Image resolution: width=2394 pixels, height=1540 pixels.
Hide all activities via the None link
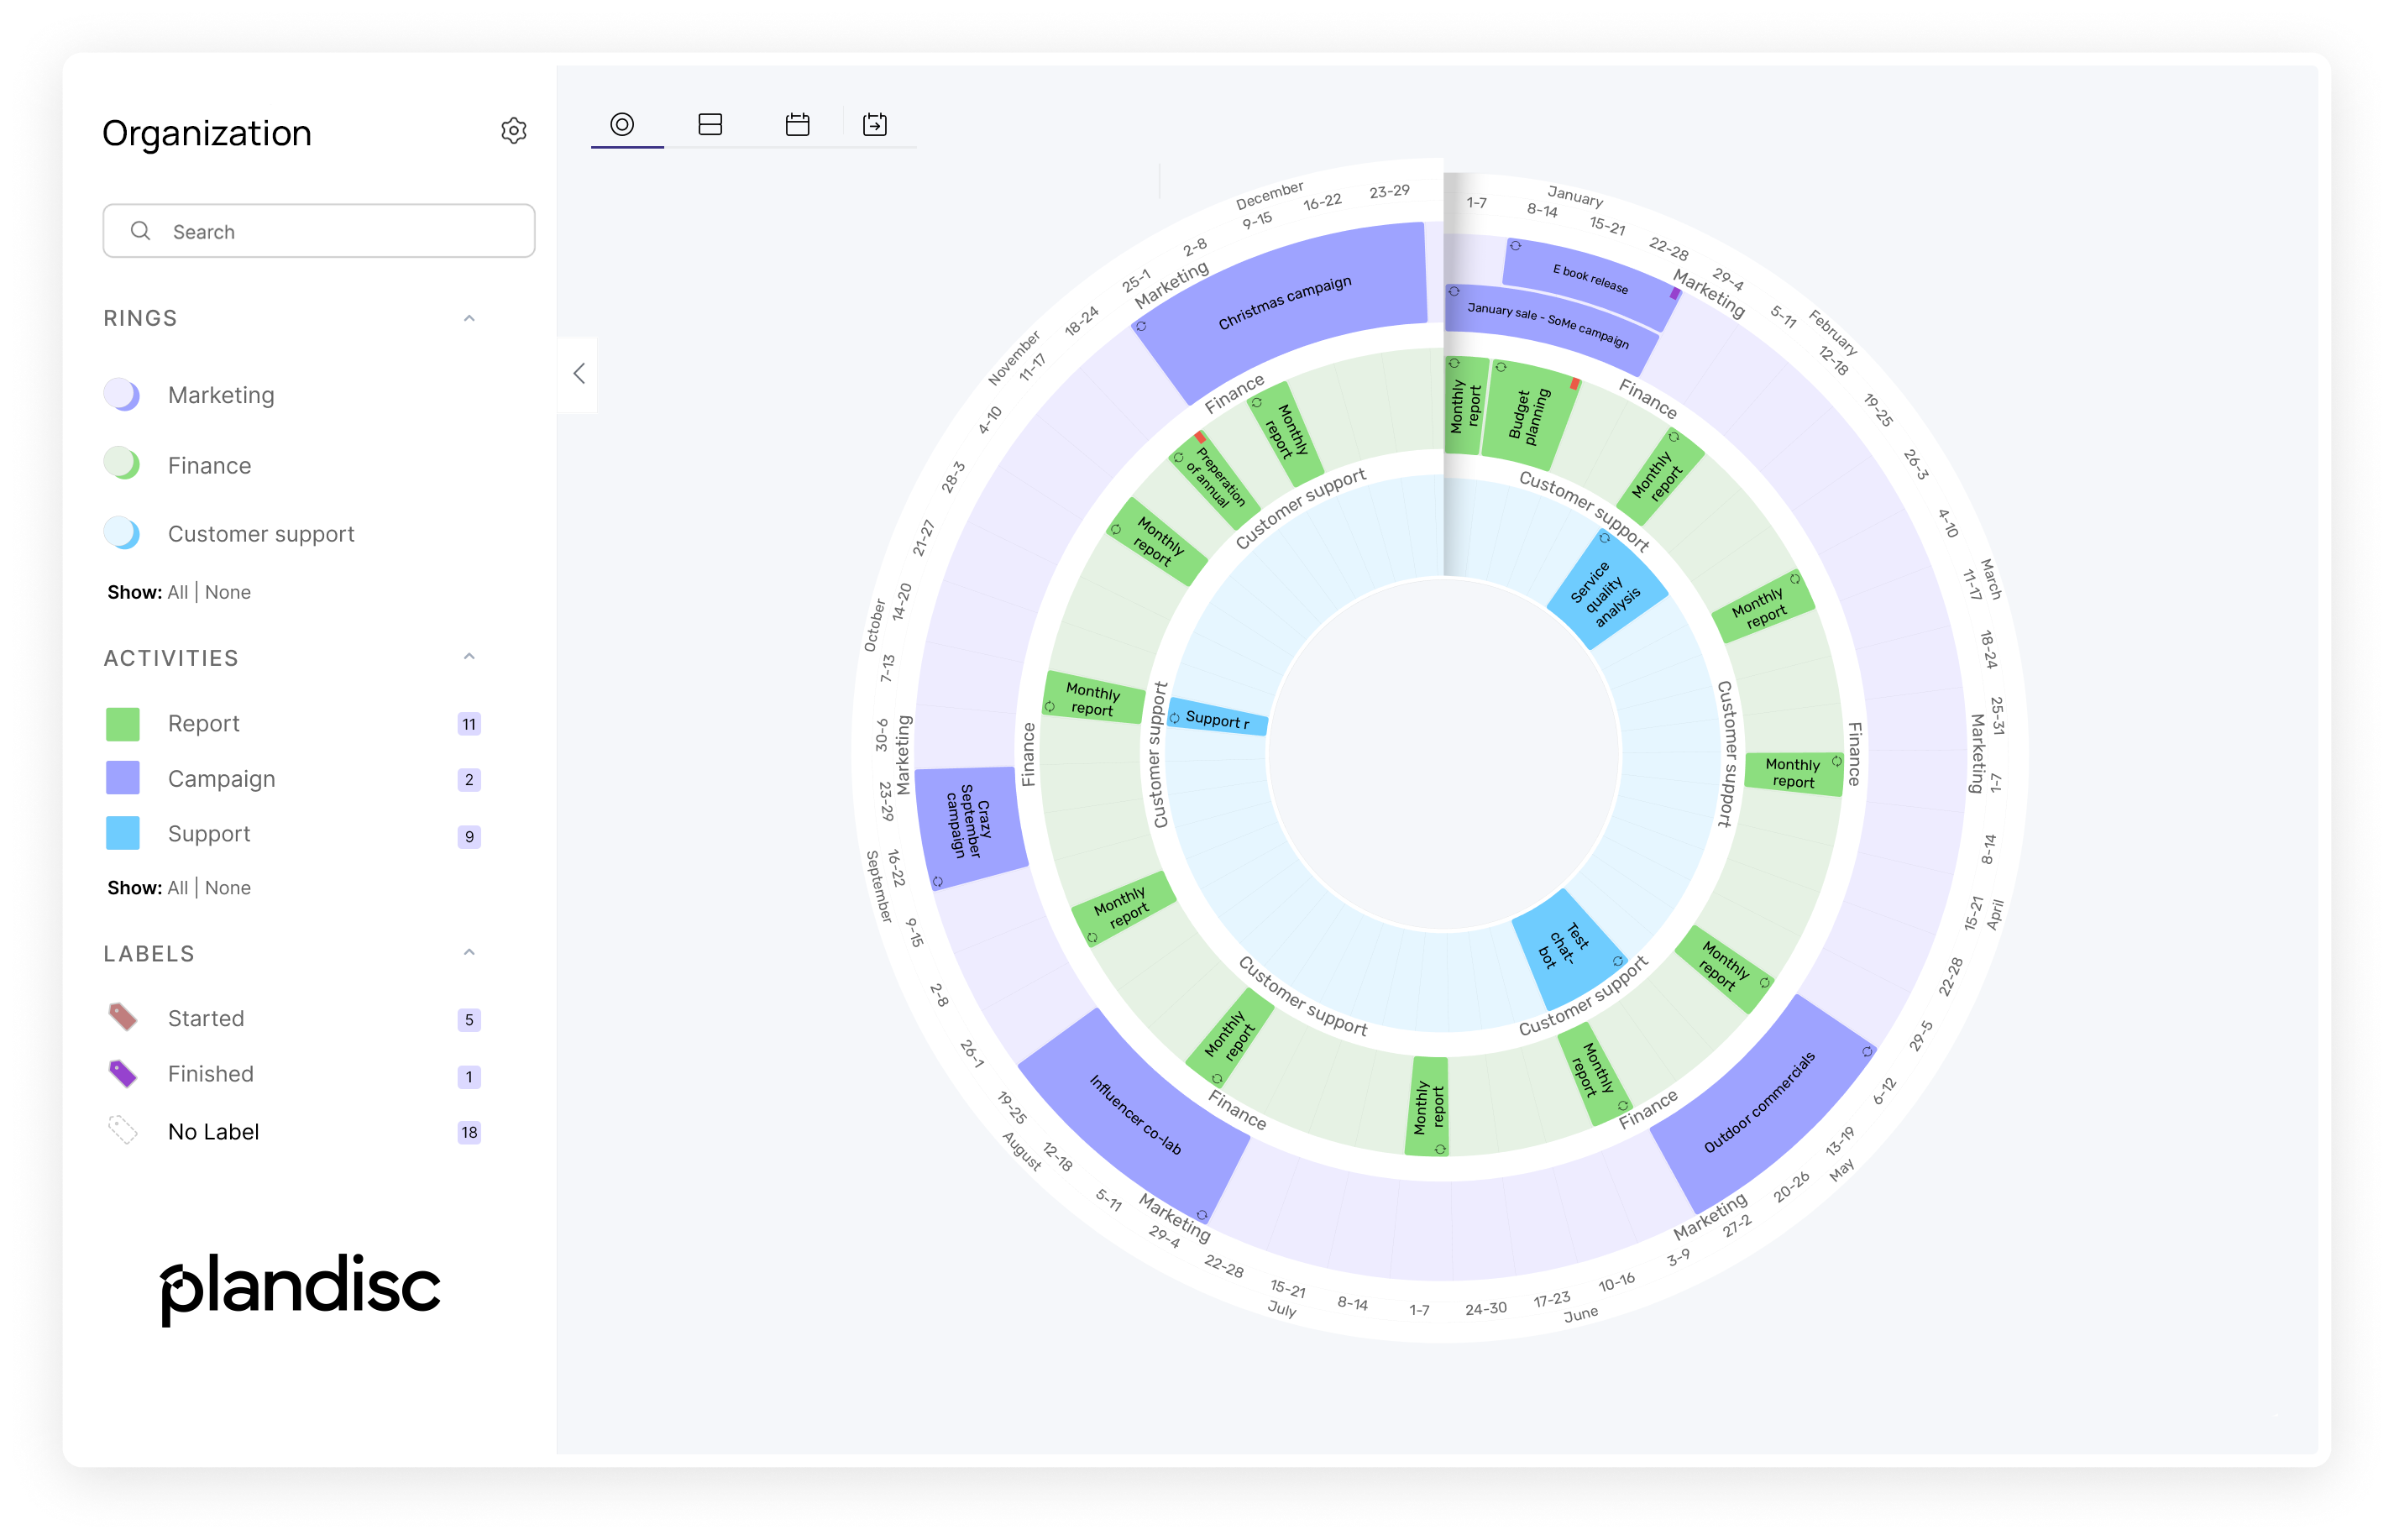pos(228,887)
